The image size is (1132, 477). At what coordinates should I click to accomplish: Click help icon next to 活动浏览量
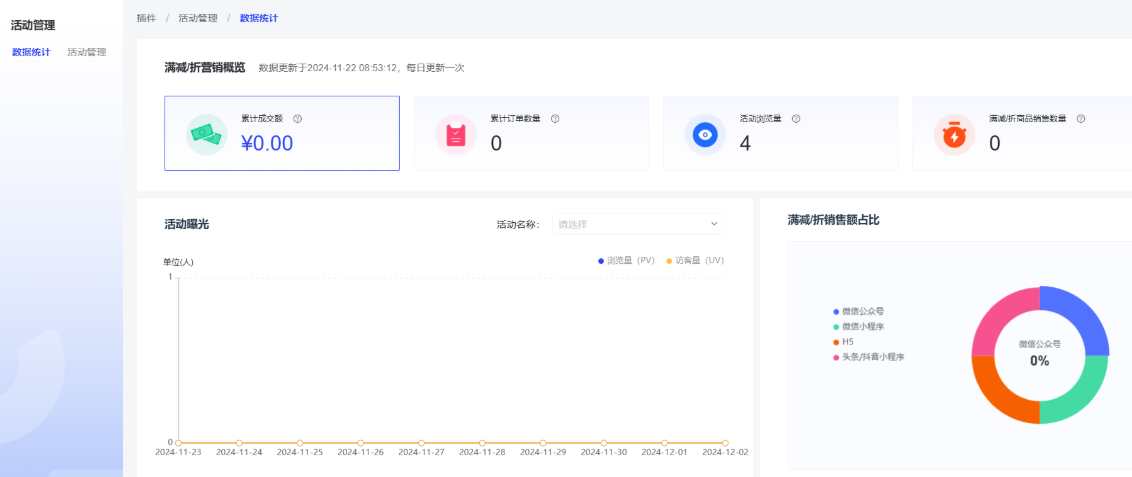796,118
